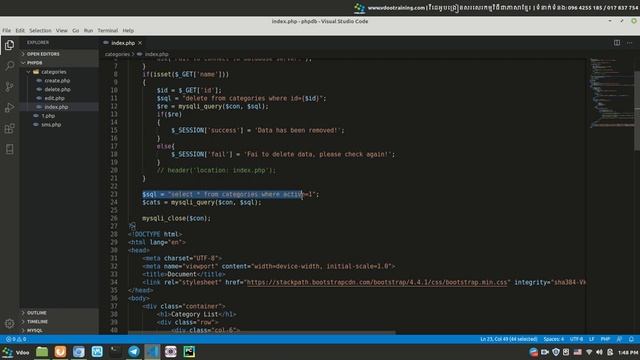
Task: Open the Extensions view
Action: [9, 129]
